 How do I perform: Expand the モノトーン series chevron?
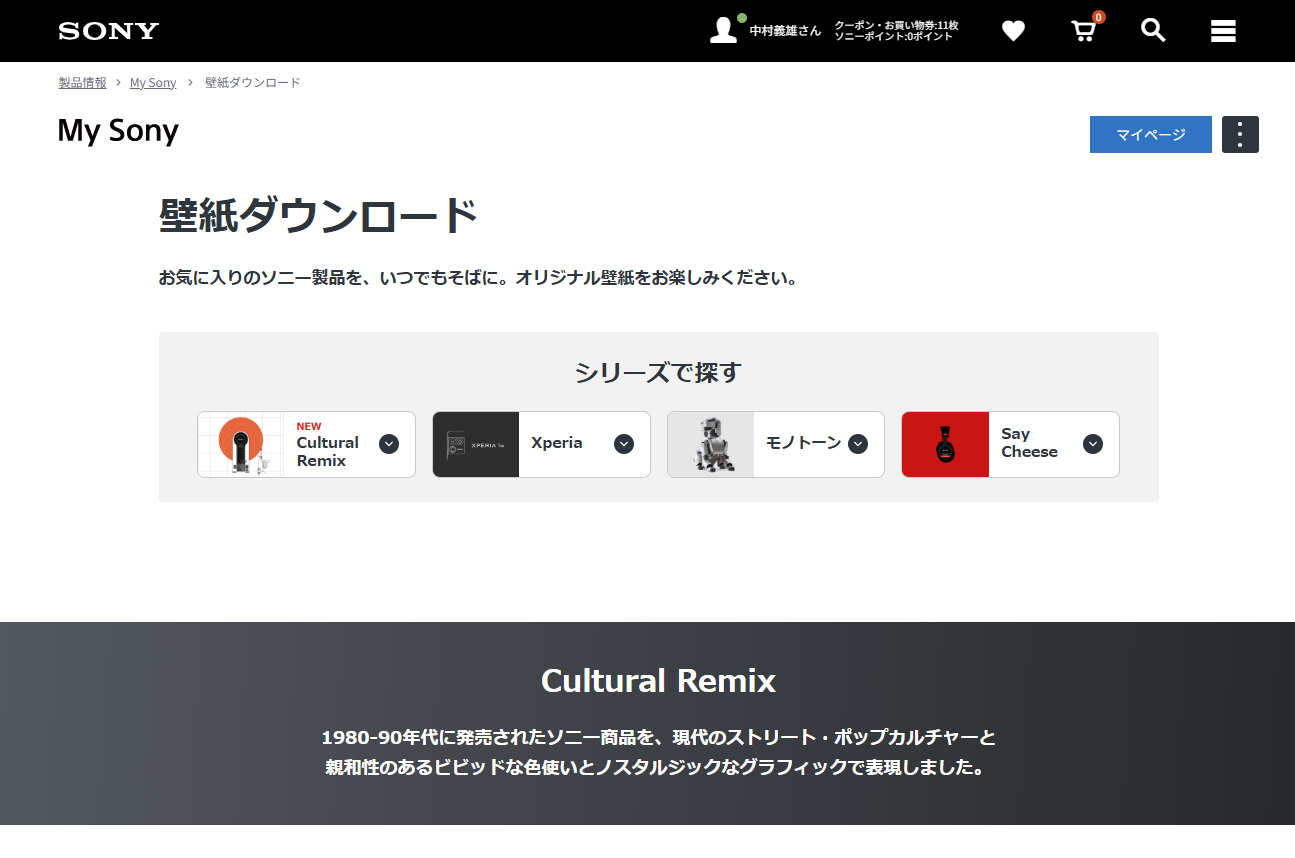pyautogui.click(x=858, y=444)
